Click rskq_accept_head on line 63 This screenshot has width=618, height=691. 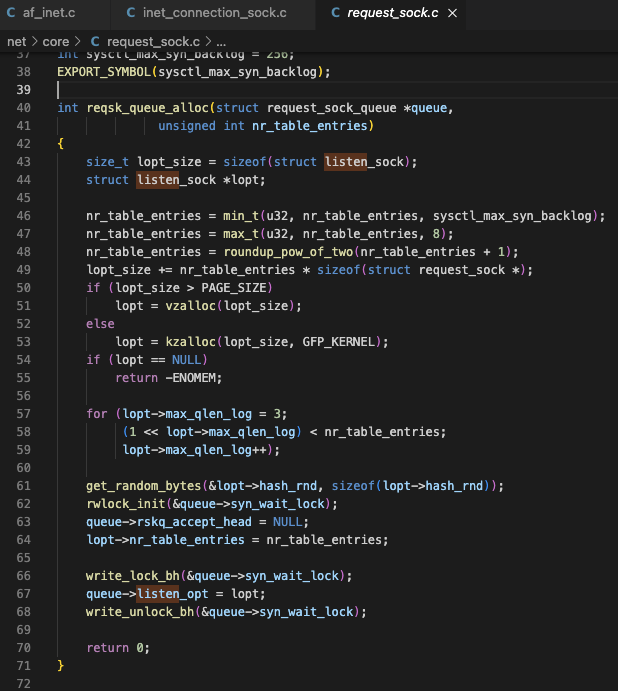(x=194, y=522)
